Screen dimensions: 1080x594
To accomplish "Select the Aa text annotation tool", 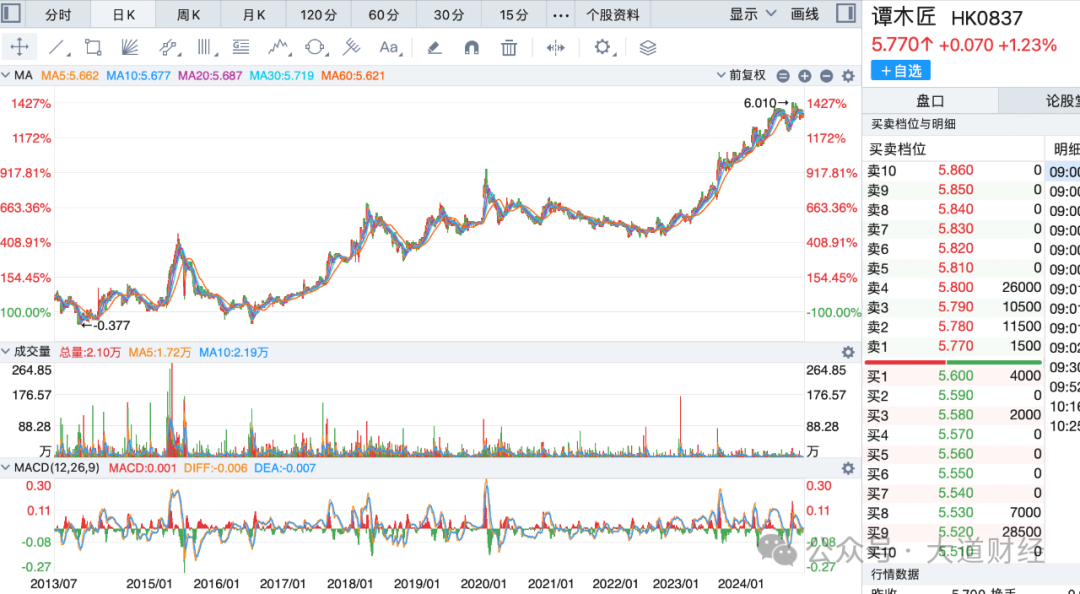I will [389, 48].
